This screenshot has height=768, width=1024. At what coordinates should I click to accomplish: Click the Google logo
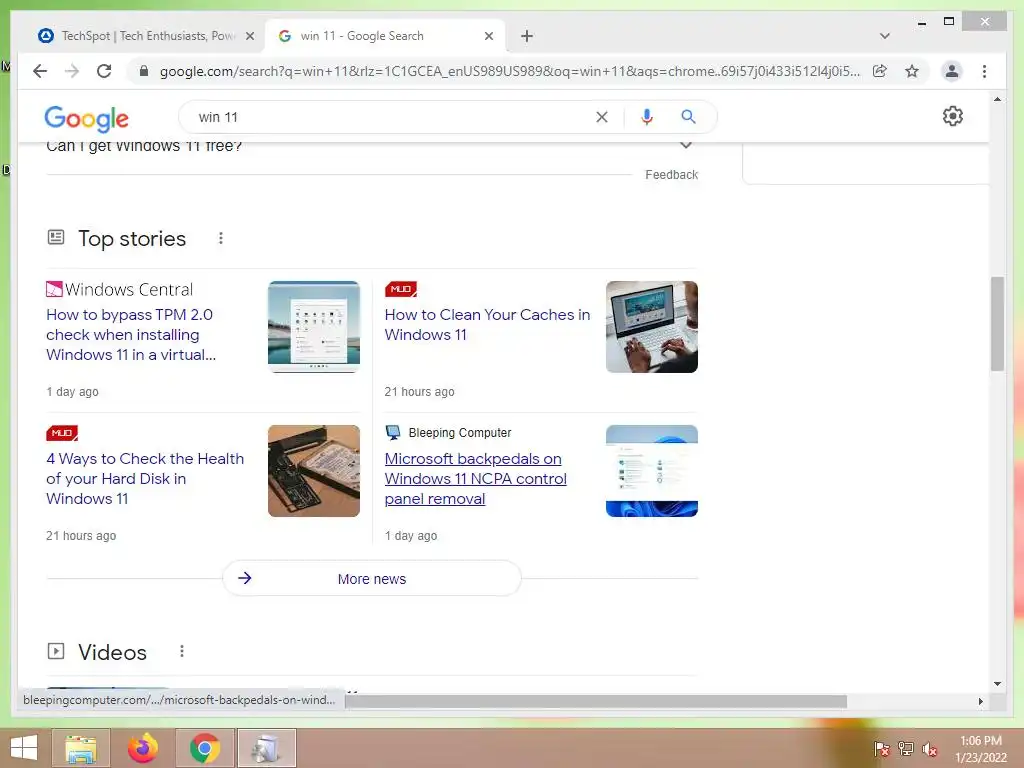coord(86,119)
